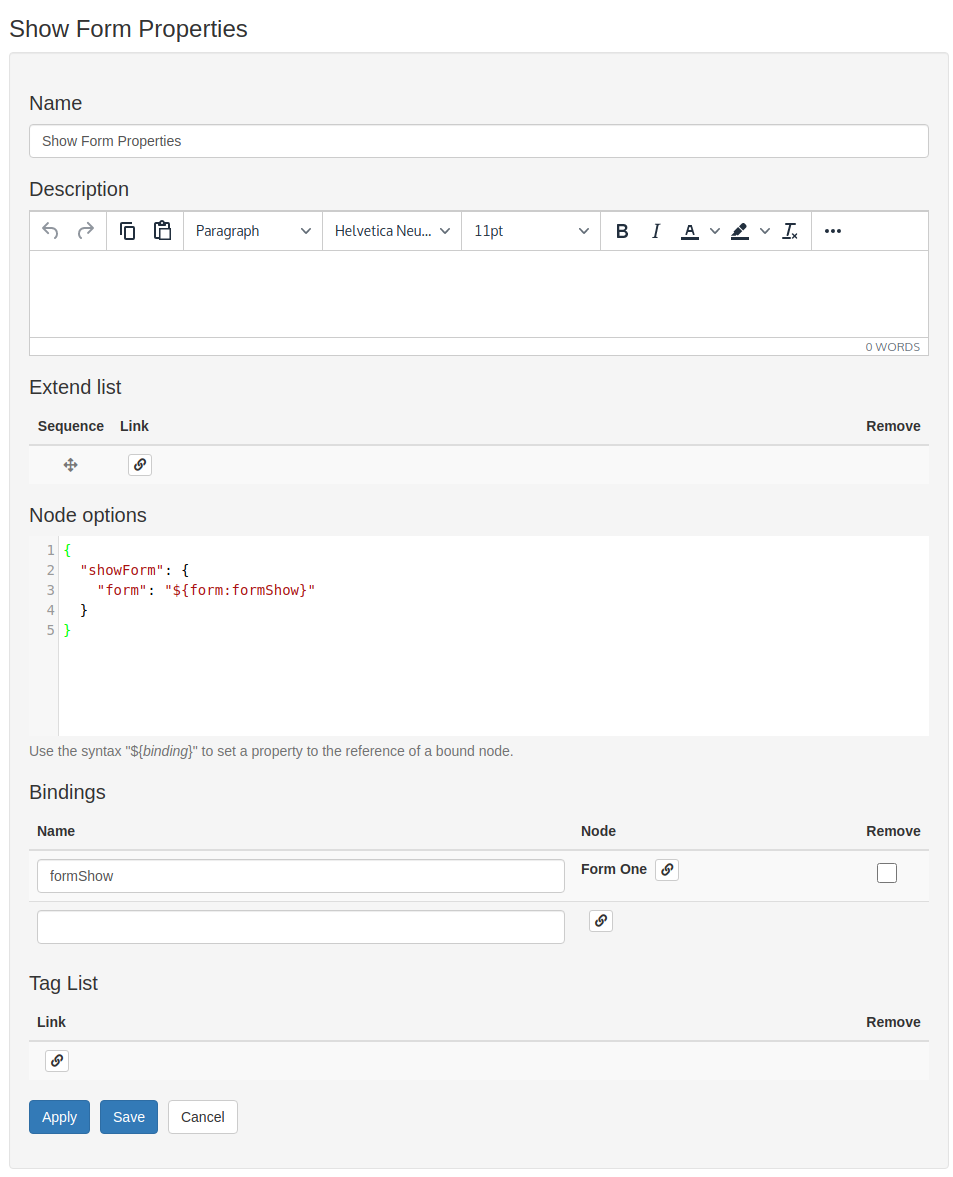
Task: Click the "showForm" key in code editor
Action: point(122,570)
